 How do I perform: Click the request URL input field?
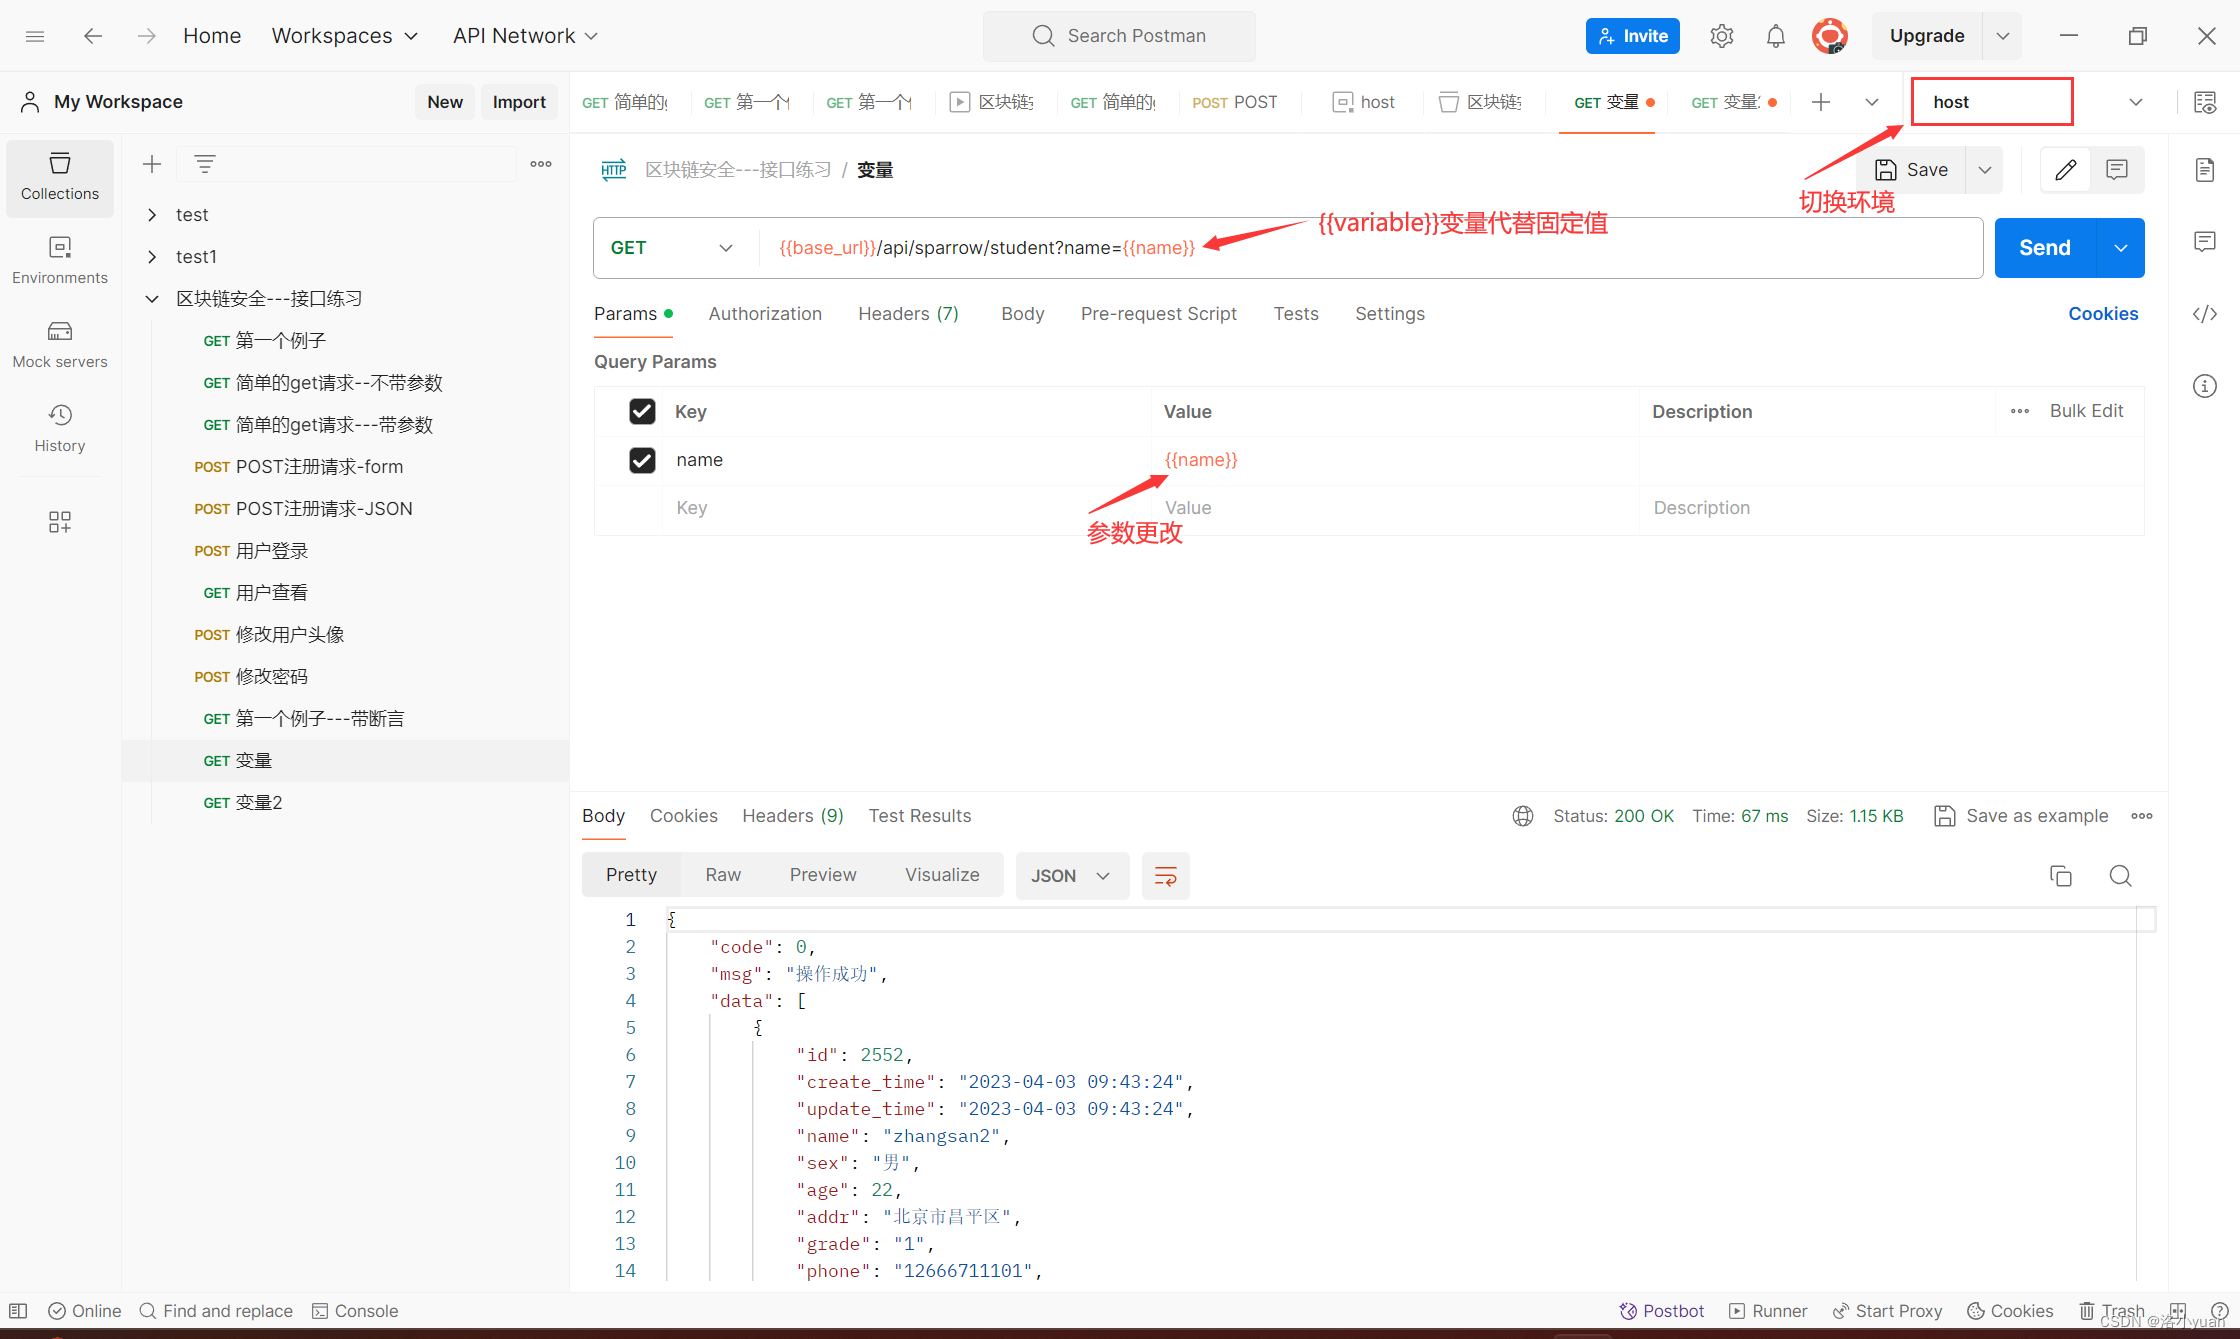(1370, 248)
